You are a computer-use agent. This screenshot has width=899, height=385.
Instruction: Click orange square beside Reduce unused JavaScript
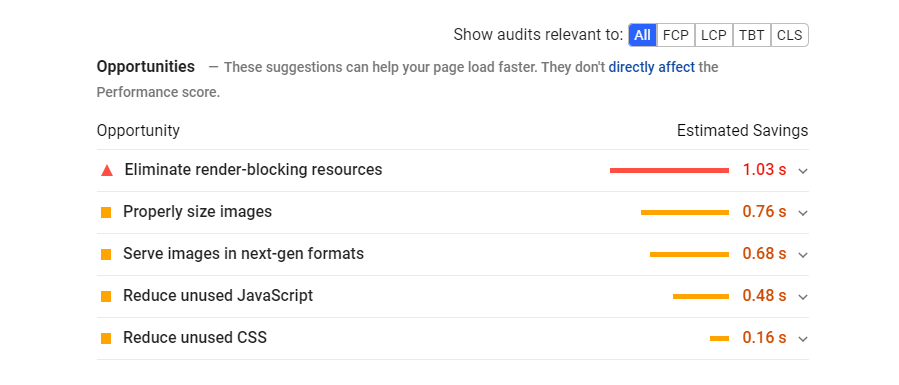[106, 297]
